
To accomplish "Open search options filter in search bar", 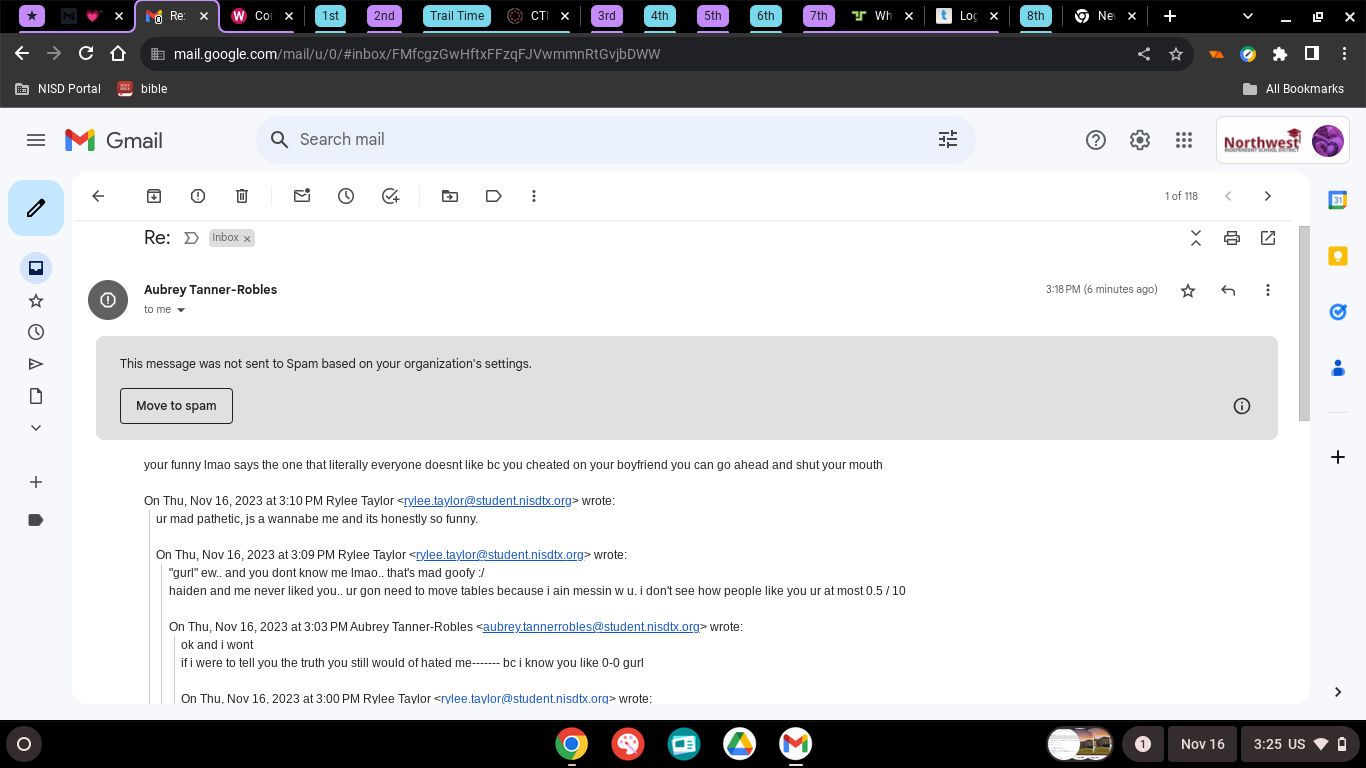I will pos(948,140).
